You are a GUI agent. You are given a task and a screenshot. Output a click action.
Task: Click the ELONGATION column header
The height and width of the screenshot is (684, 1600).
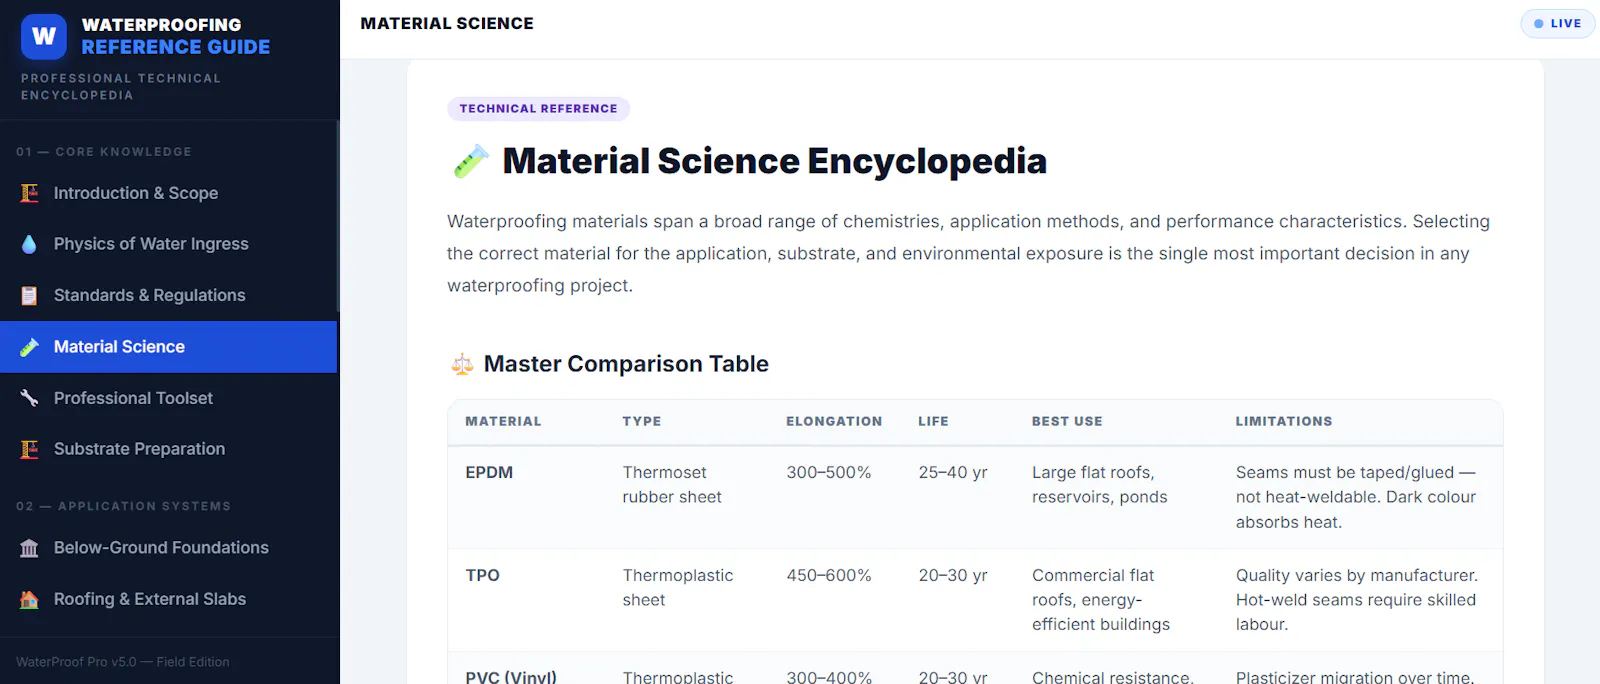(x=834, y=421)
